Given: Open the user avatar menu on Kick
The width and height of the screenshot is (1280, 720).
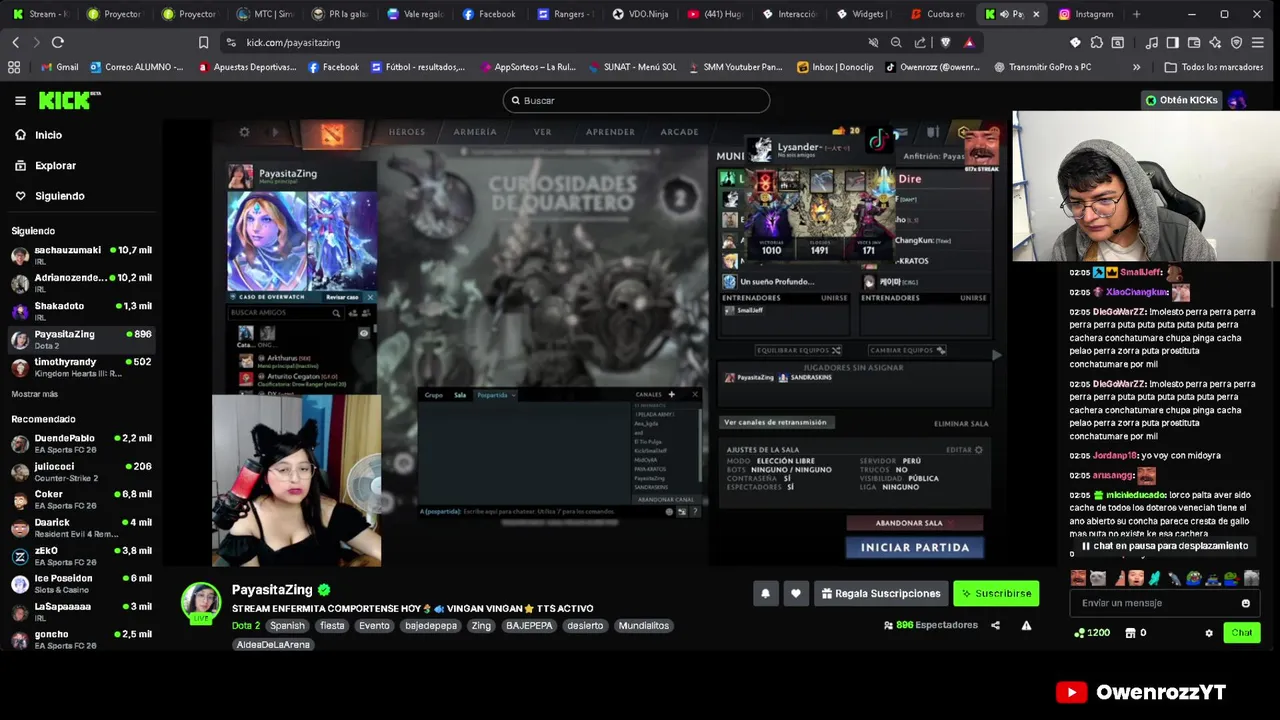Looking at the screenshot, I should coord(1237,100).
